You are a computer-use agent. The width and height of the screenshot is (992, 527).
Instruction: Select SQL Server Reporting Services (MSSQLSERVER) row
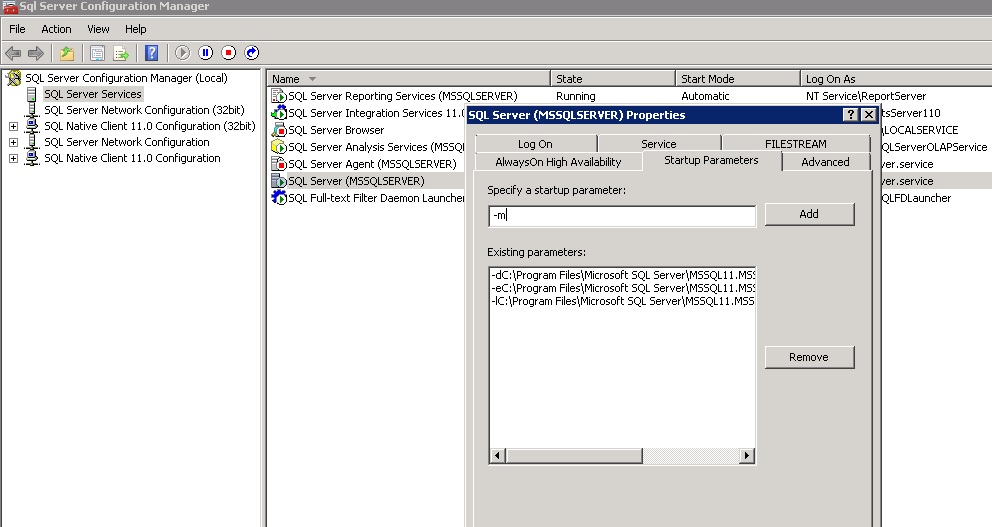coord(402,96)
